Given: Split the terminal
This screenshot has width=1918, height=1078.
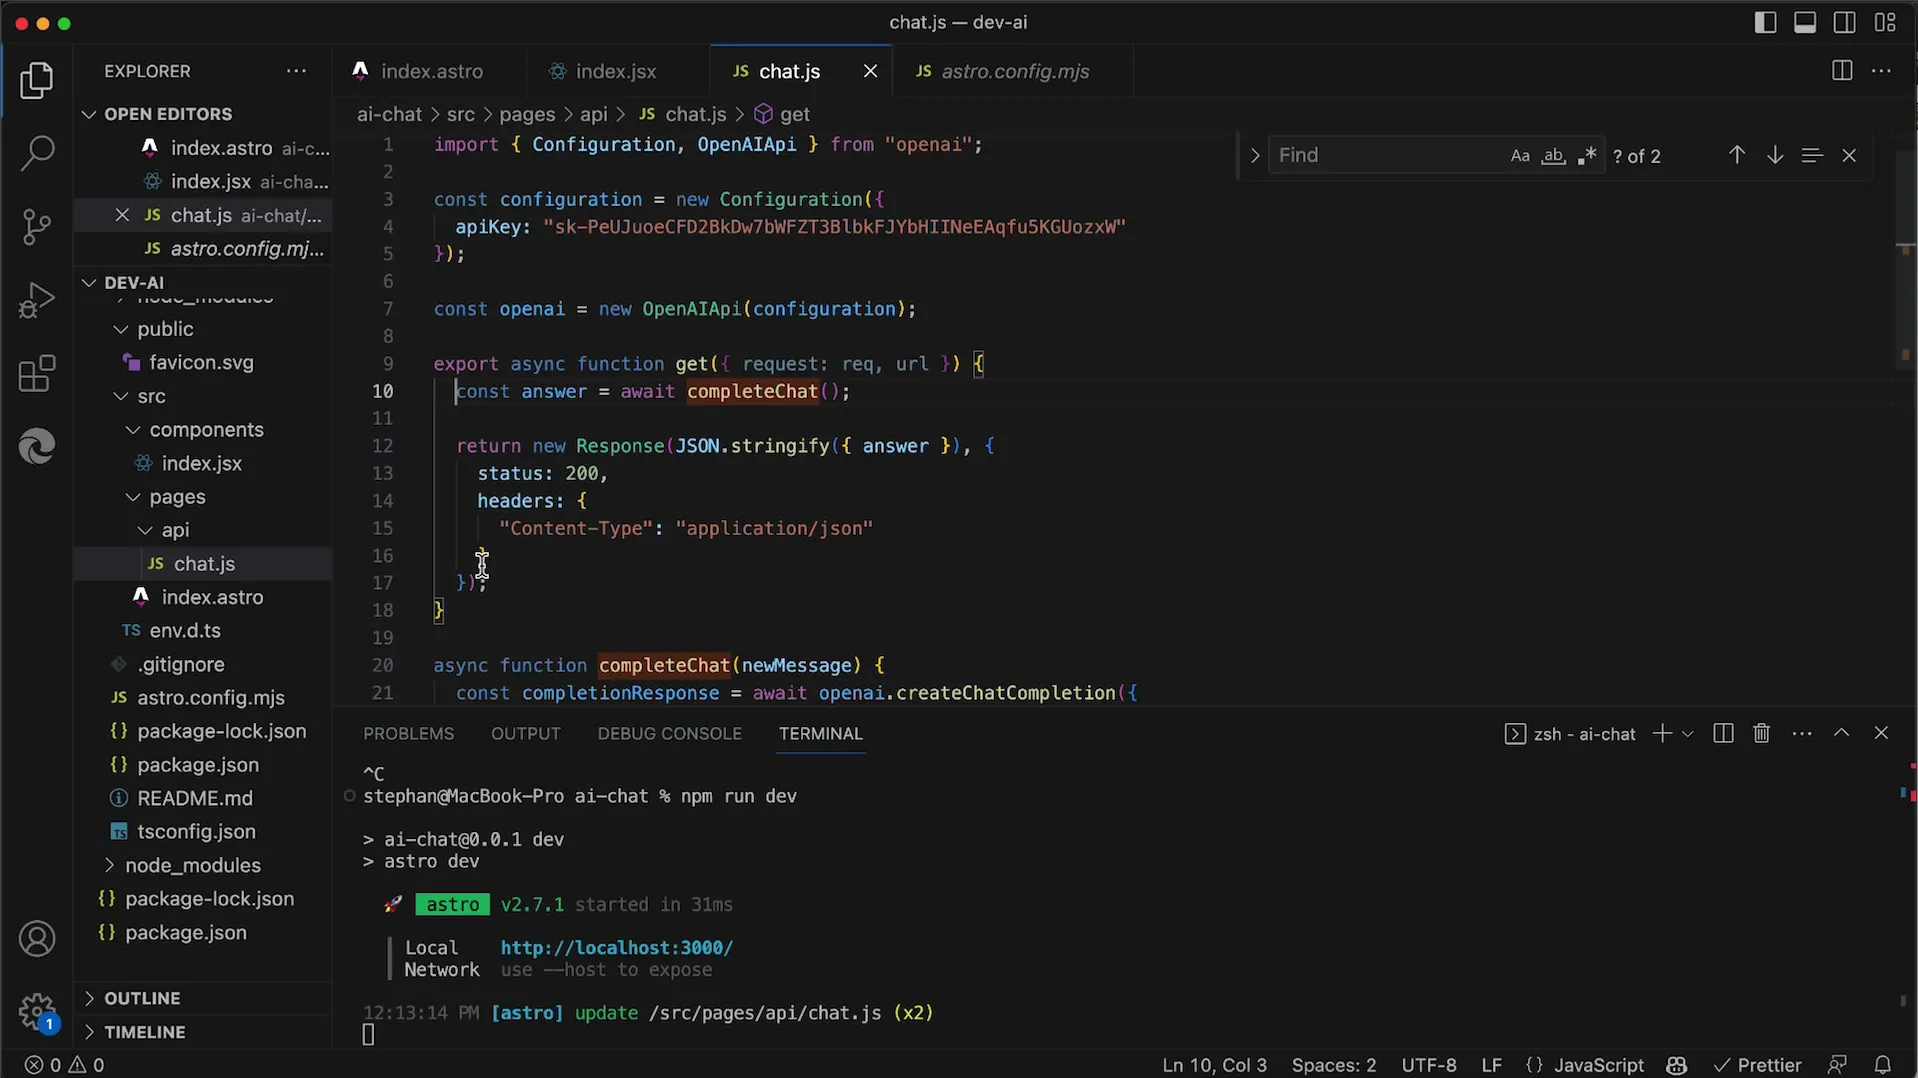Looking at the screenshot, I should click(1723, 734).
